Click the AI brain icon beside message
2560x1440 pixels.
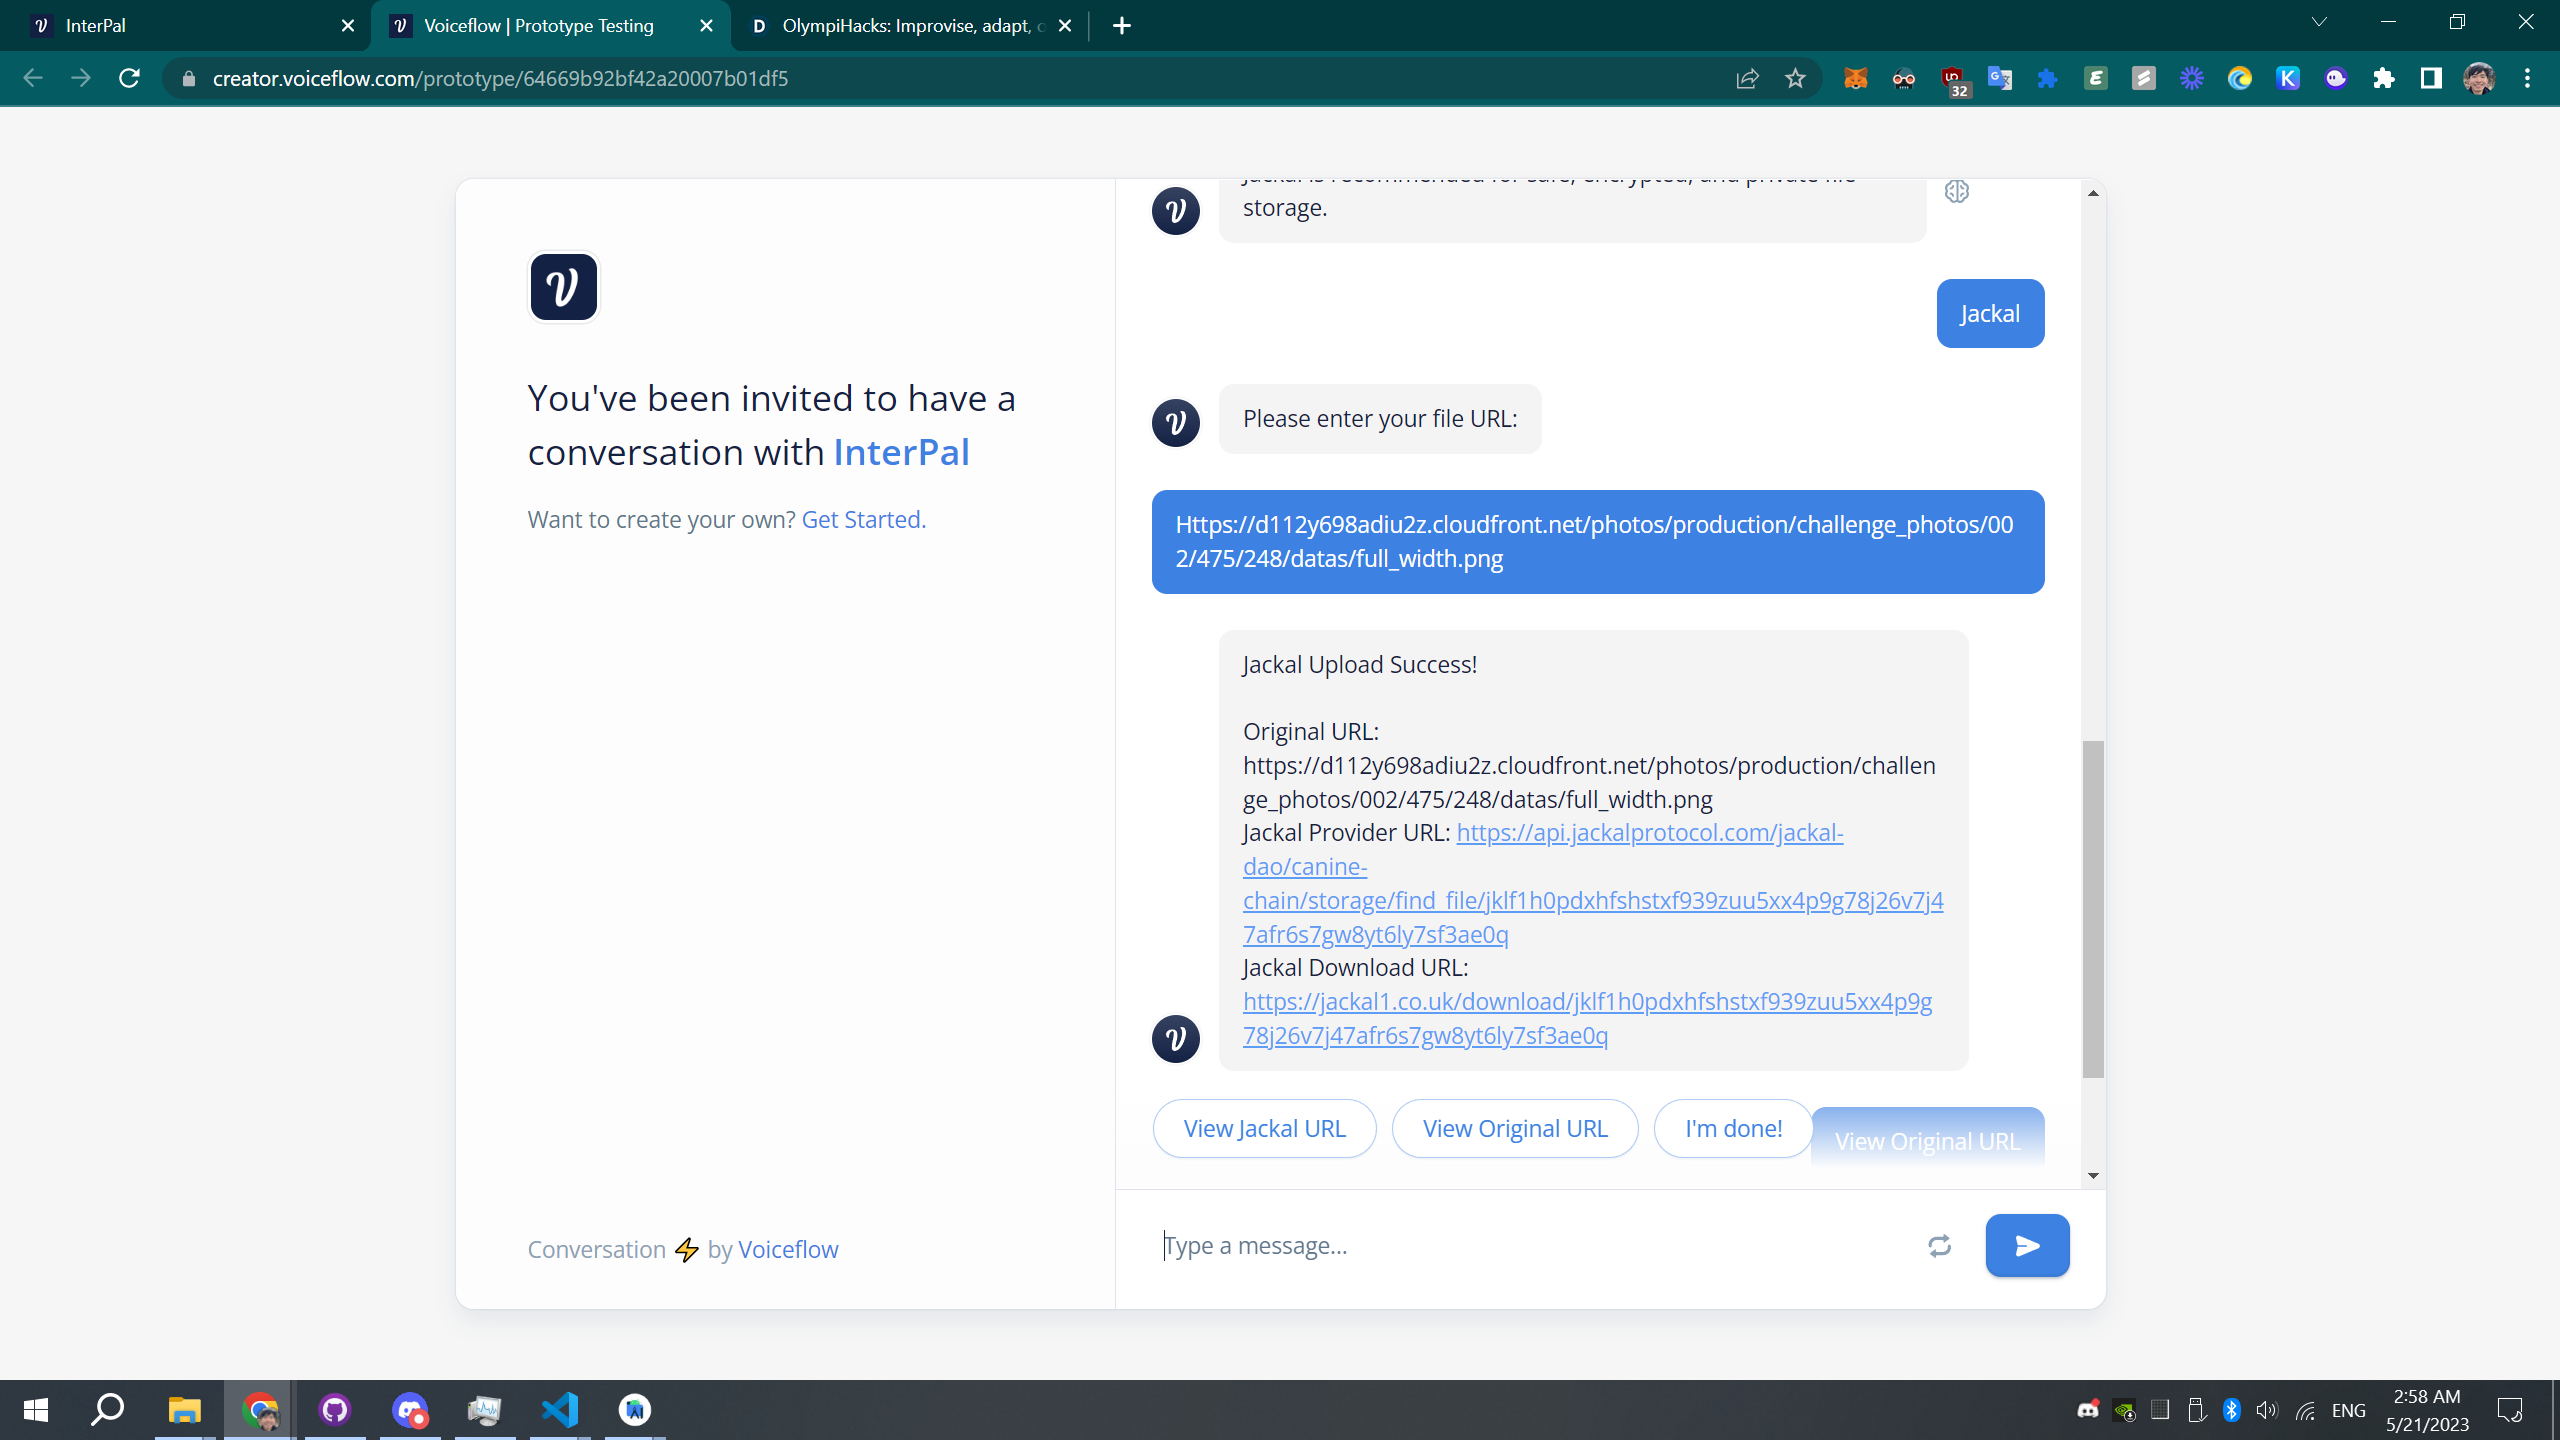click(x=1956, y=191)
